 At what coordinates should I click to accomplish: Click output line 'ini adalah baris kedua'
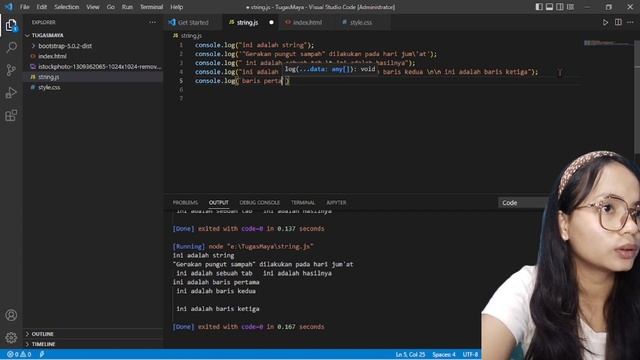coord(216,291)
